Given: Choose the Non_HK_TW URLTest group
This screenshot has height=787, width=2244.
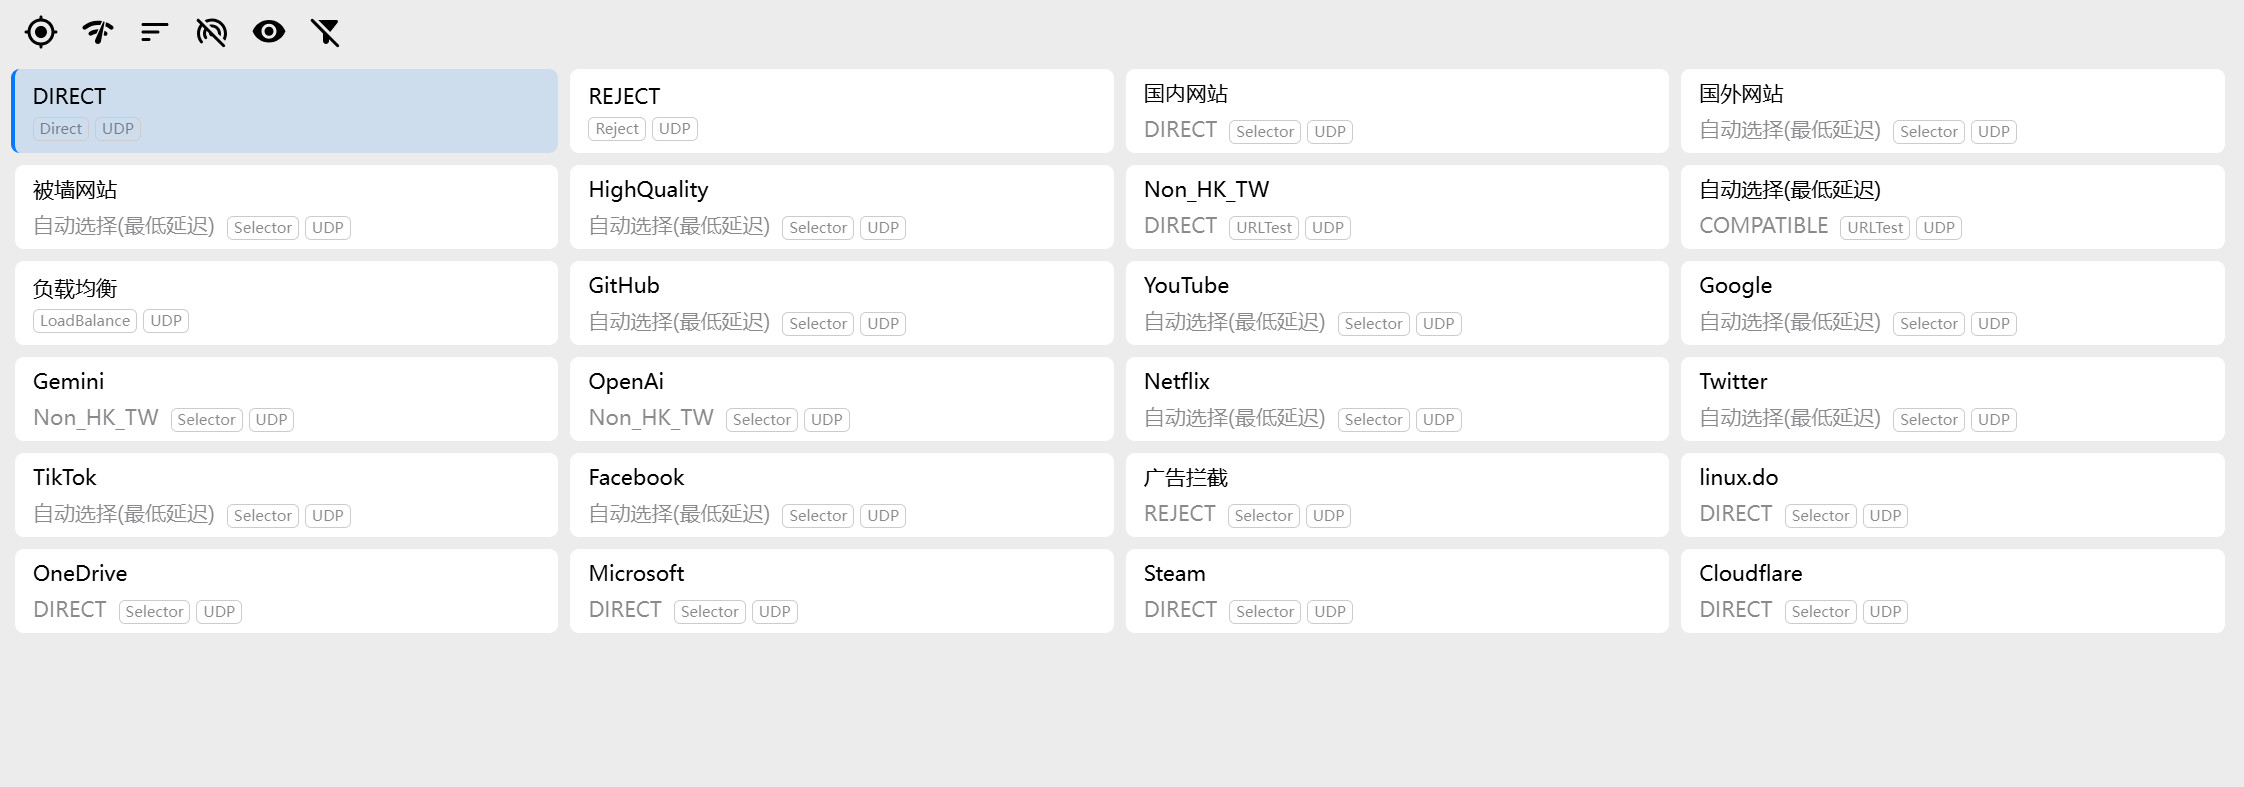Looking at the screenshot, I should click(1396, 207).
